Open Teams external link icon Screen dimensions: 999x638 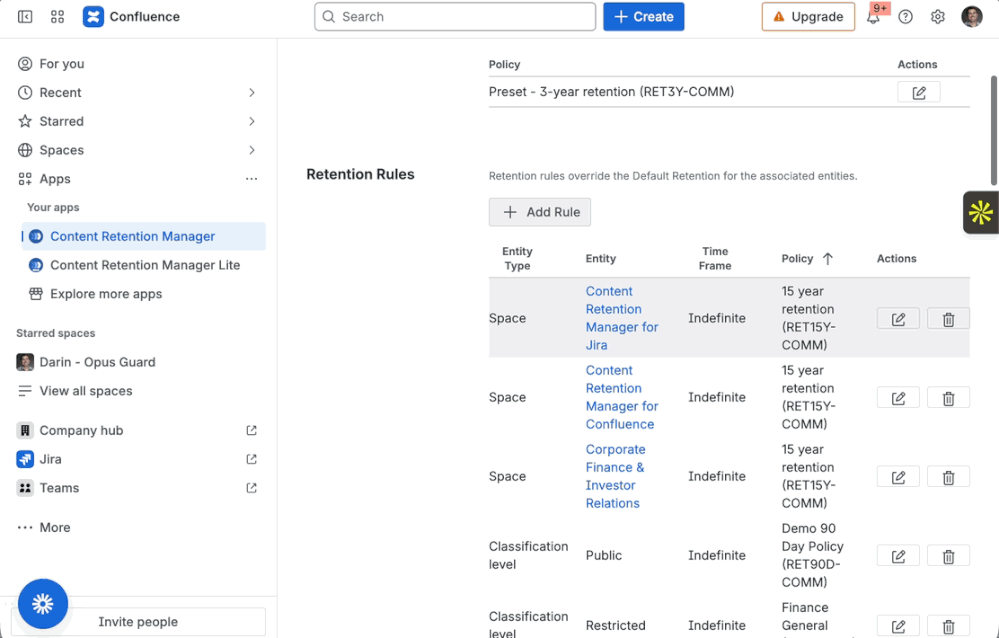pyautogui.click(x=252, y=488)
